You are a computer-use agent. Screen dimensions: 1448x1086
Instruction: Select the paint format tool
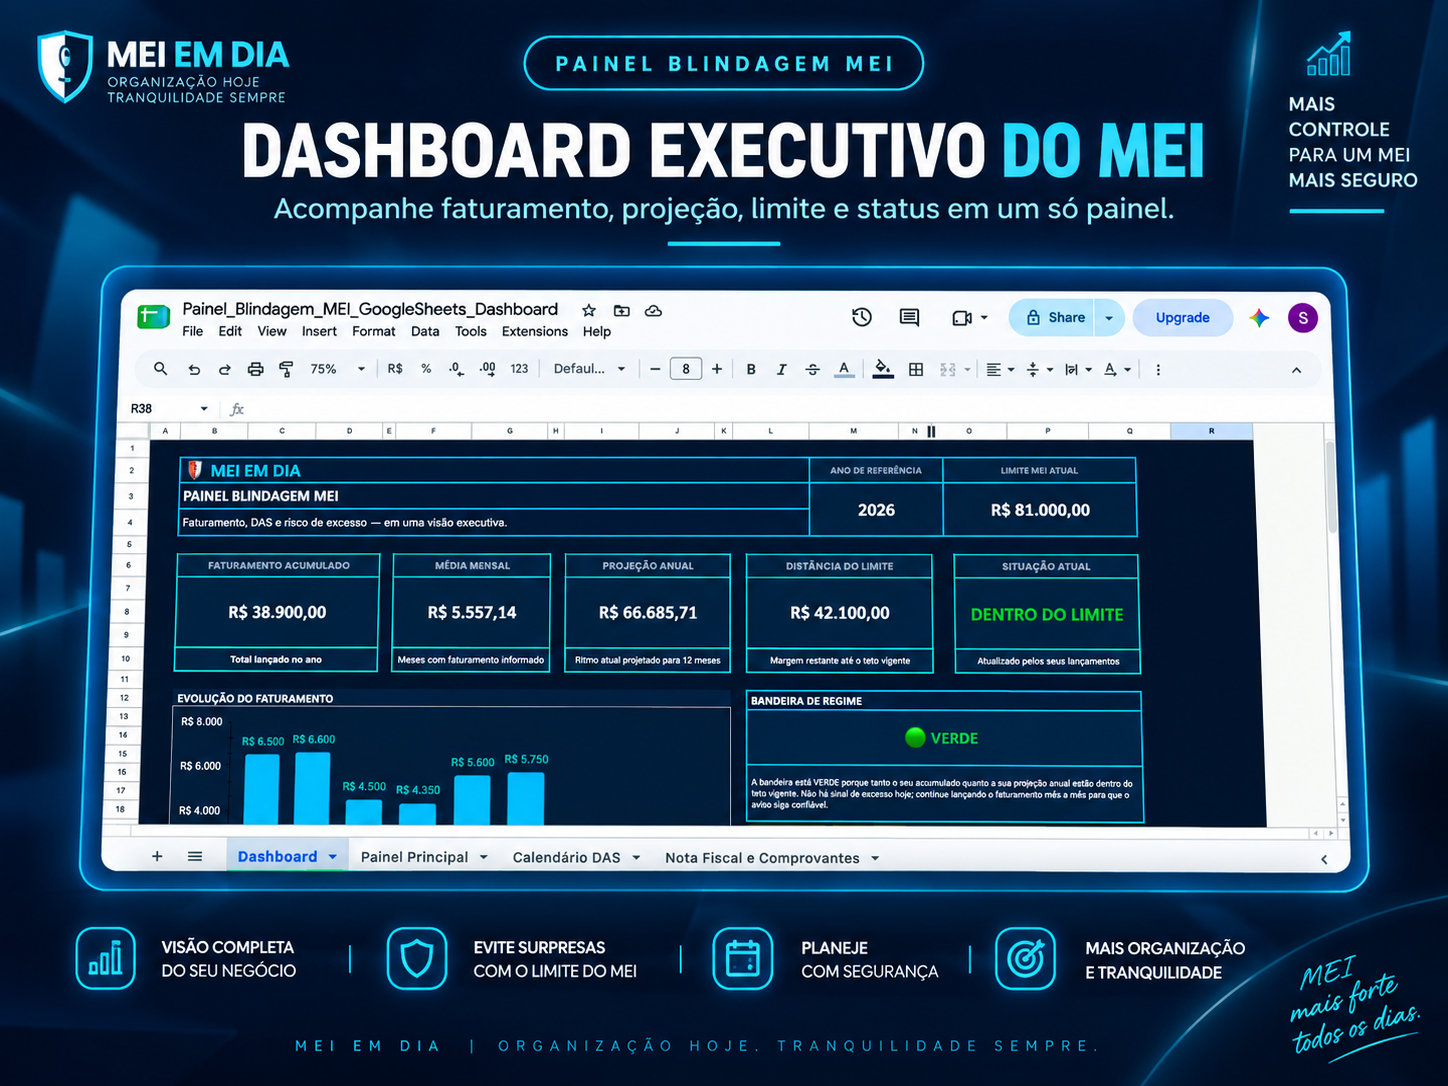286,369
